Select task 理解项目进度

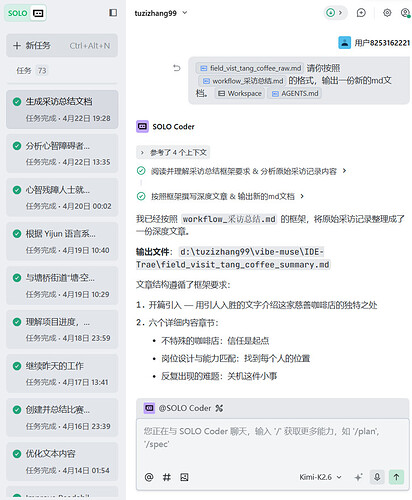pyautogui.click(x=62, y=330)
